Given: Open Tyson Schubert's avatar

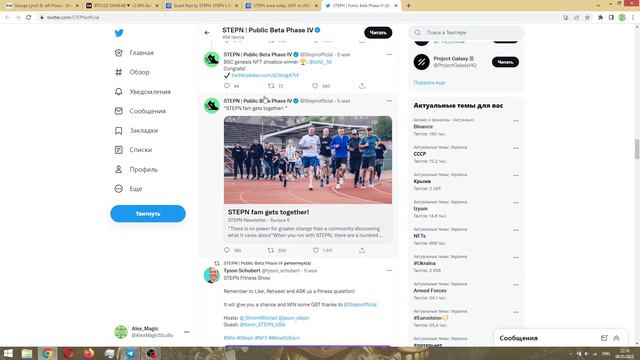Looking at the screenshot, I should click(211, 275).
